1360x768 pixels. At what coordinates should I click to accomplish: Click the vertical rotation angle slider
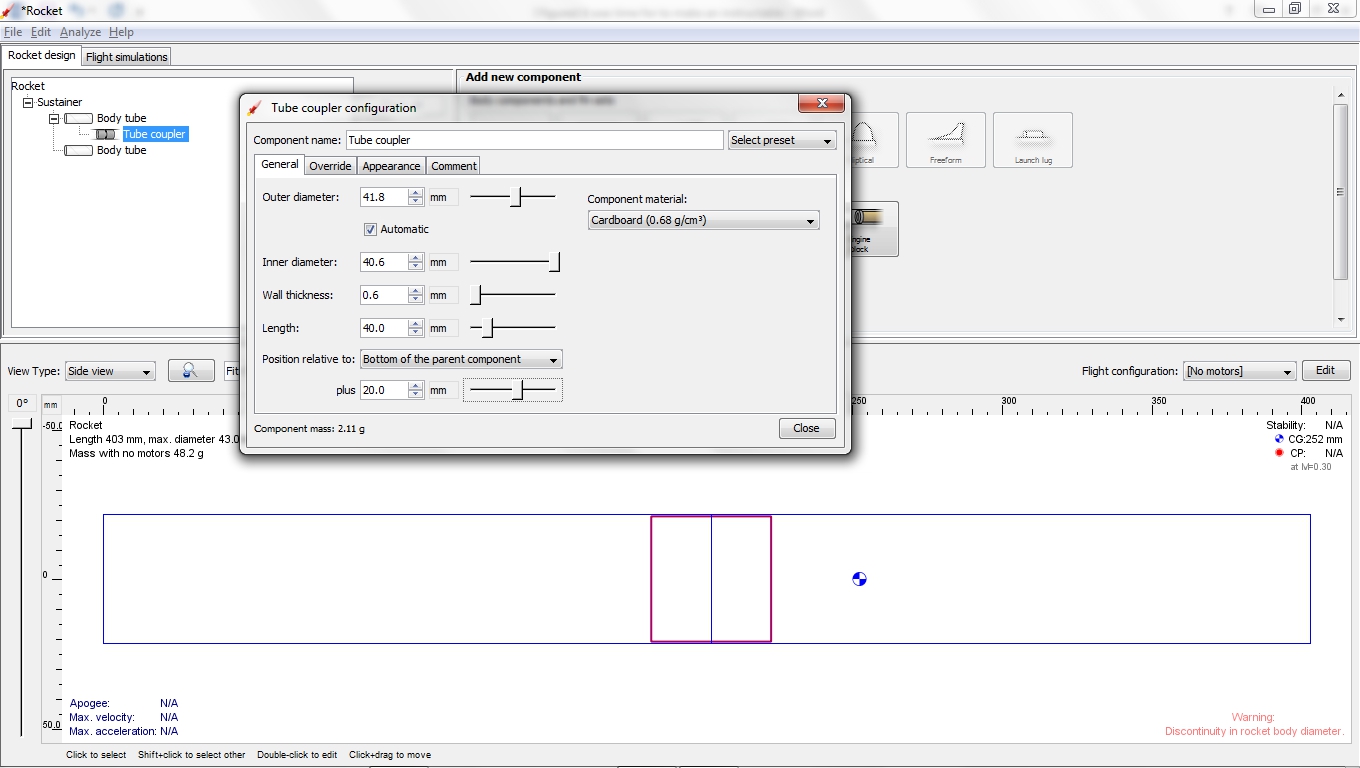[x=22, y=577]
